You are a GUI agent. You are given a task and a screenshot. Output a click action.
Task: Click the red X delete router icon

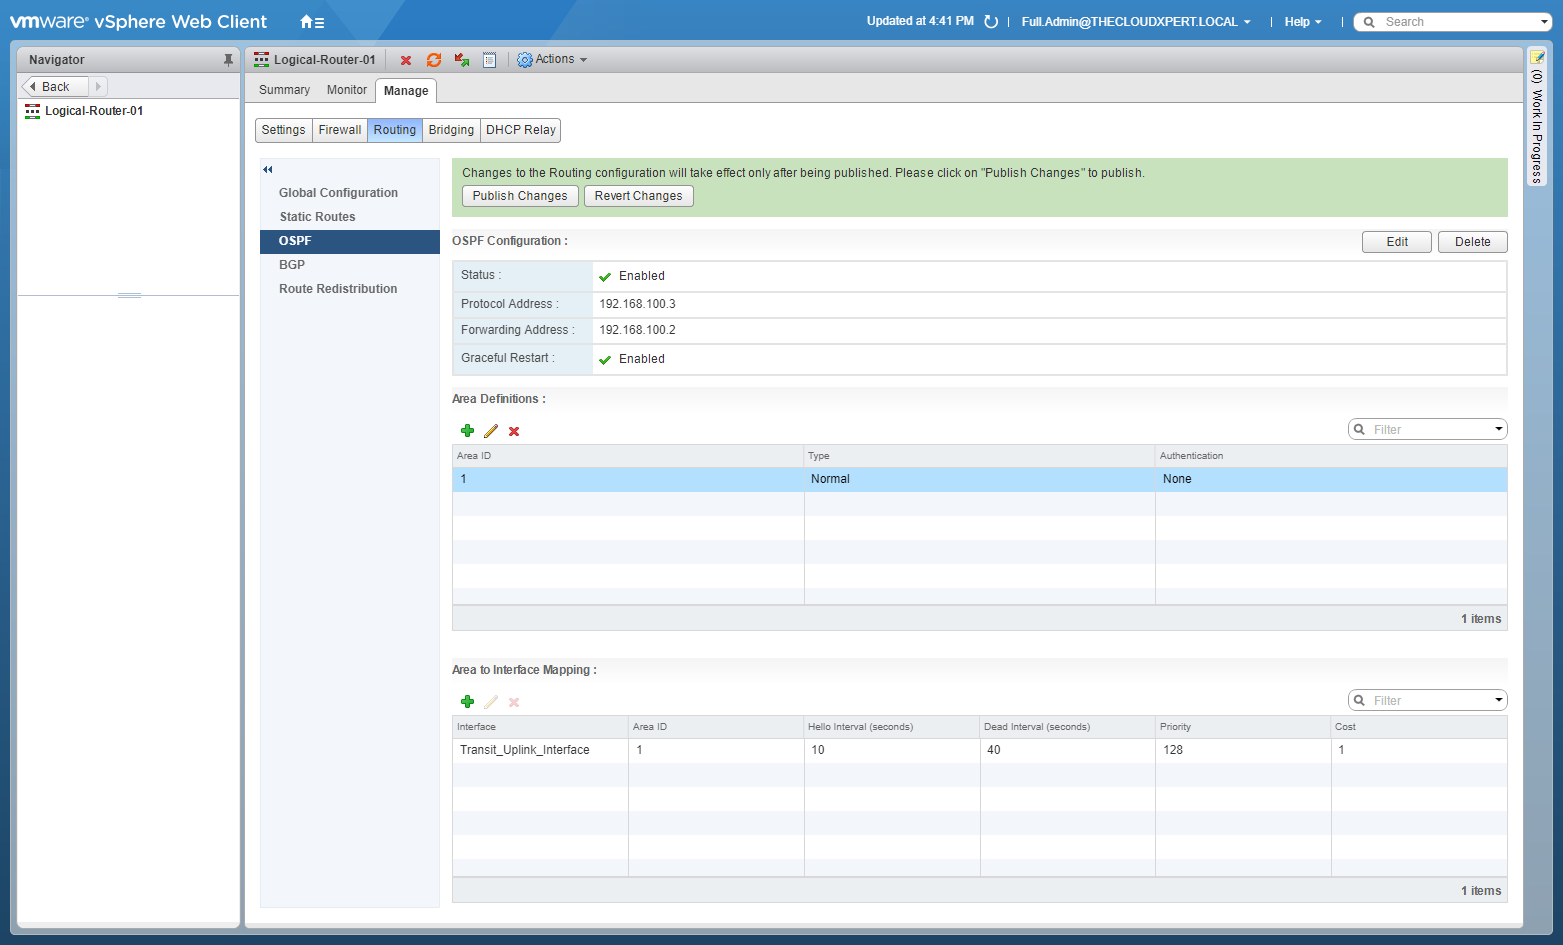coord(406,60)
